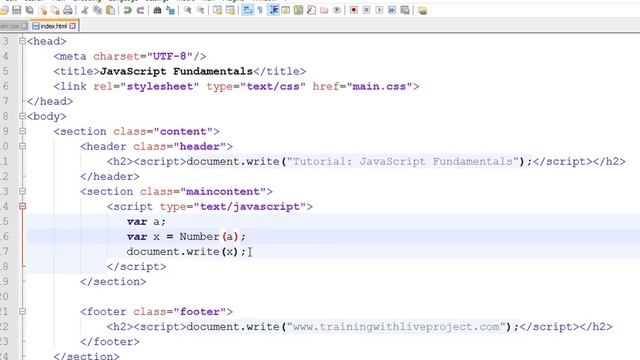Collapse header class header fold marker

pos(22,146)
